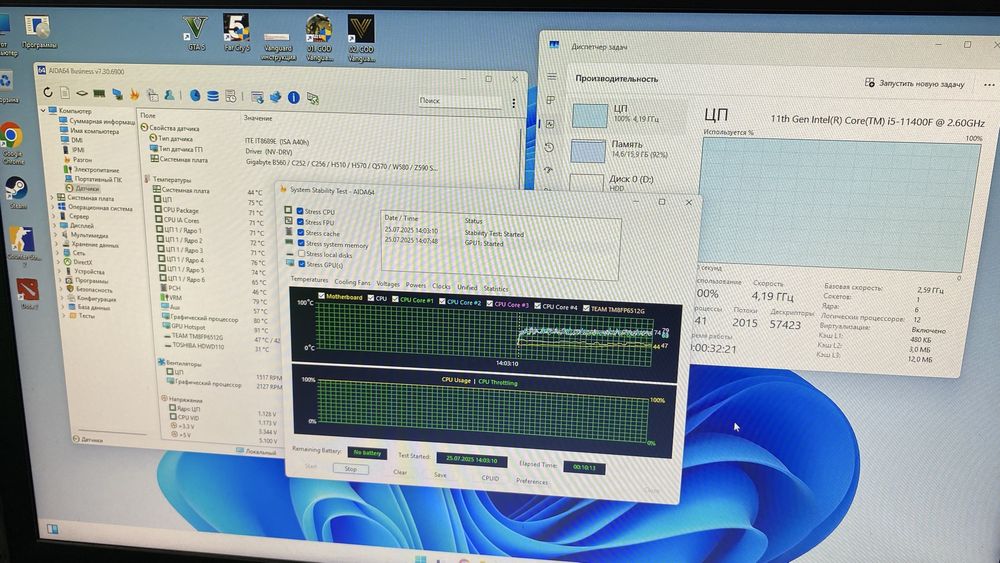Open AIDA64 three-dot menu icon
This screenshot has height=563, width=1000.
point(514,103)
